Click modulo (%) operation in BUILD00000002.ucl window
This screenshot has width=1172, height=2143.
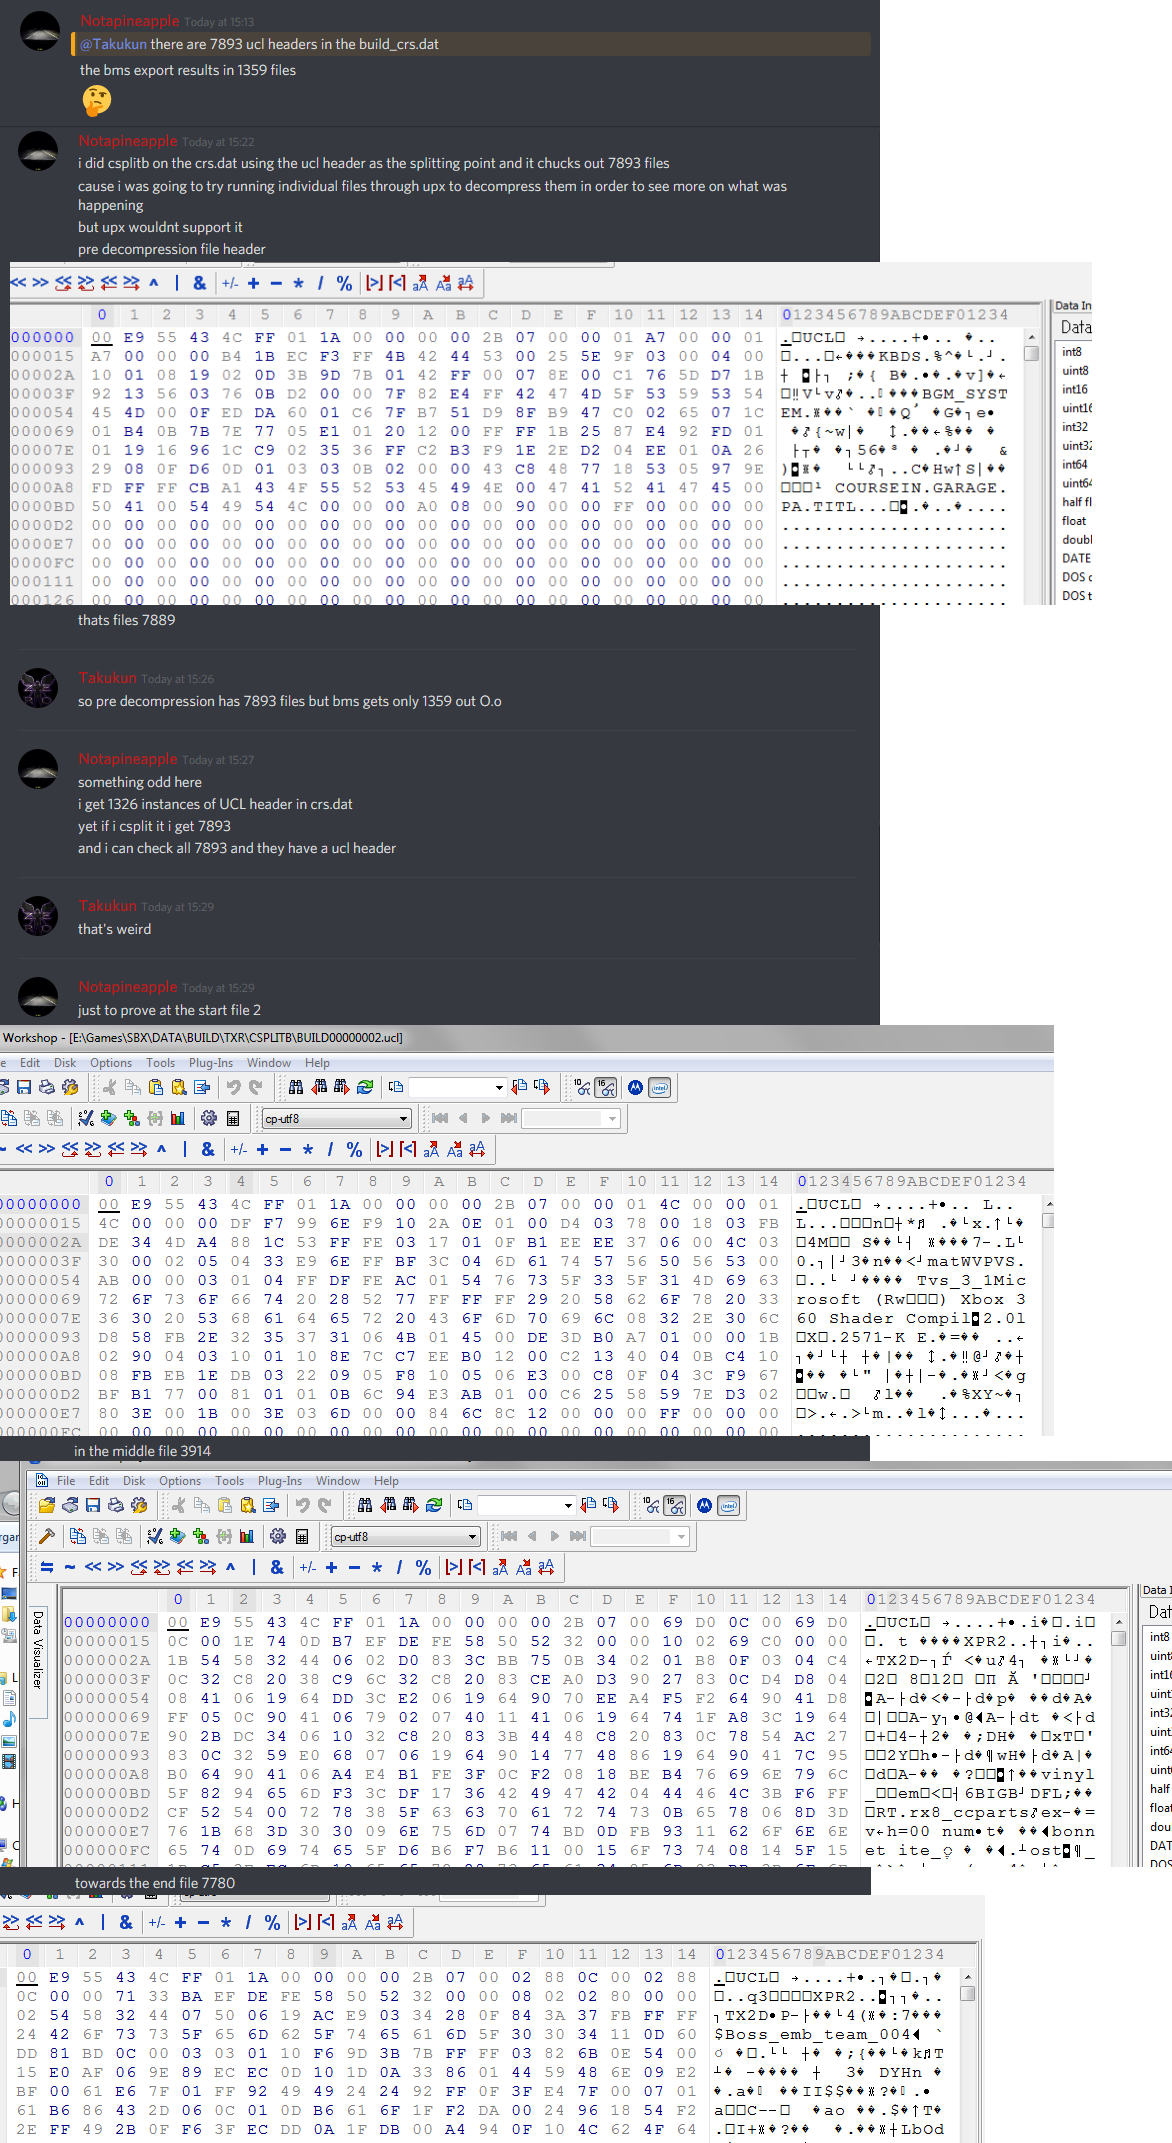coord(354,1149)
